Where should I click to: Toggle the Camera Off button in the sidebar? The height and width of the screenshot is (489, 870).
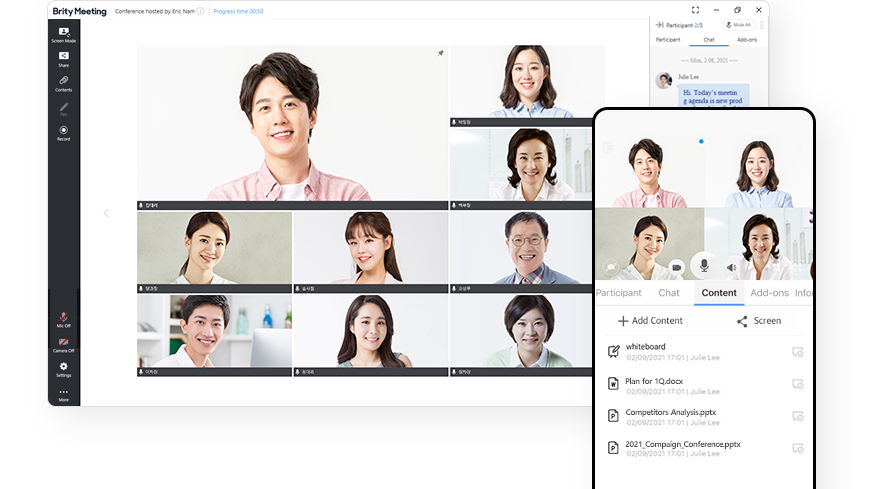click(64, 345)
